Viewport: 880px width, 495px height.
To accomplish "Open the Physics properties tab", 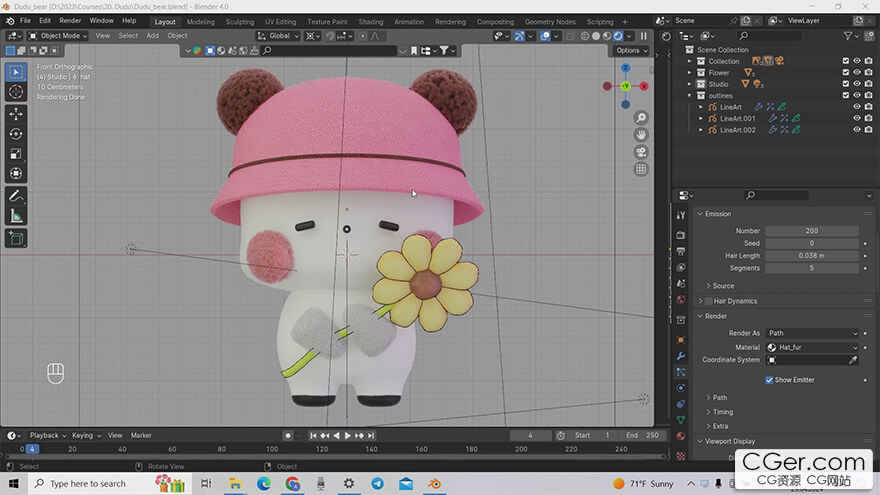I will (681, 388).
